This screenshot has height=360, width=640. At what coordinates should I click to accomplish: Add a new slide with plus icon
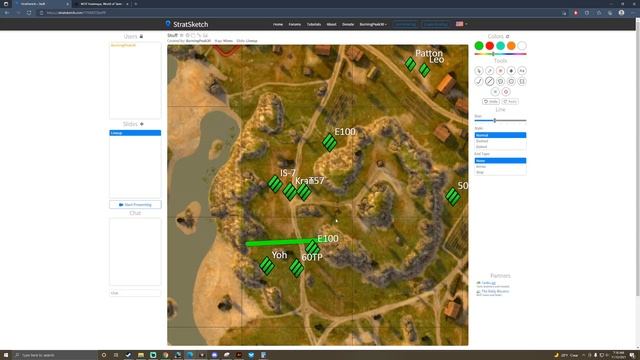pos(142,124)
